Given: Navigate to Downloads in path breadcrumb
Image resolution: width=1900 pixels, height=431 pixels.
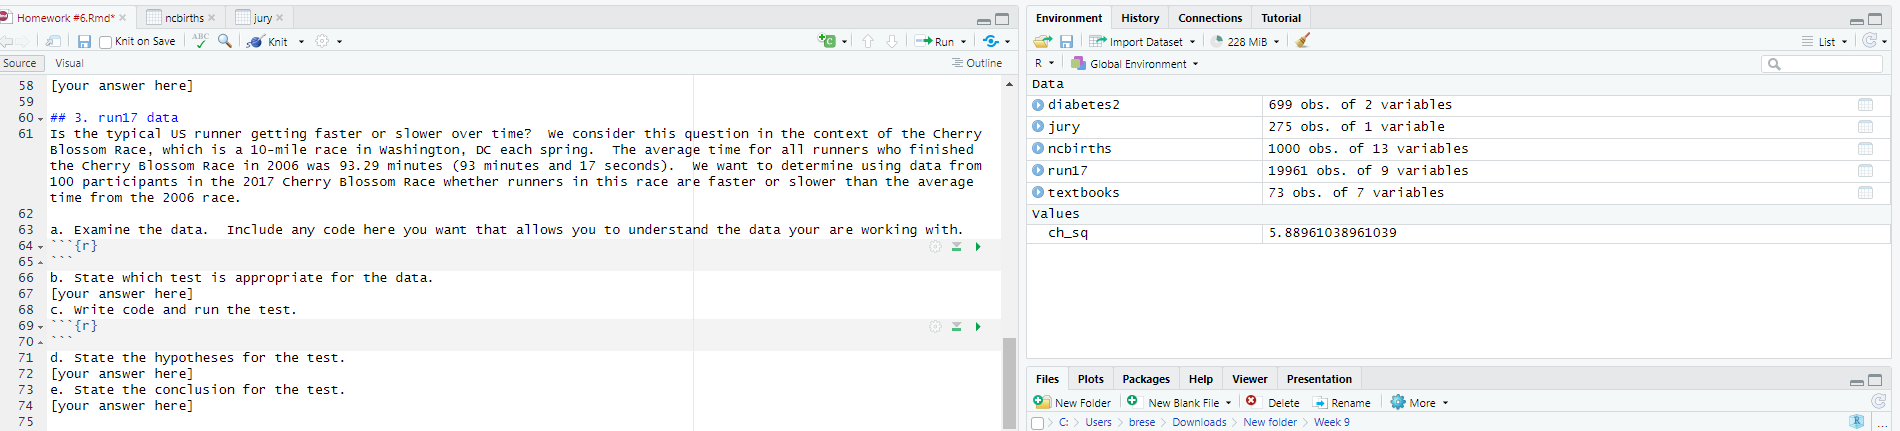Looking at the screenshot, I should (x=1199, y=422).
